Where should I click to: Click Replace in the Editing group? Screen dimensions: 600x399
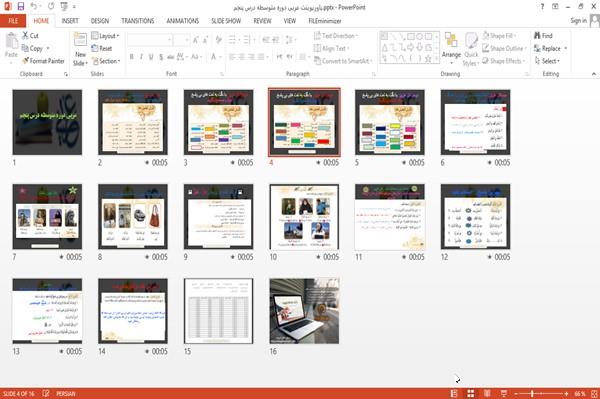coord(551,48)
